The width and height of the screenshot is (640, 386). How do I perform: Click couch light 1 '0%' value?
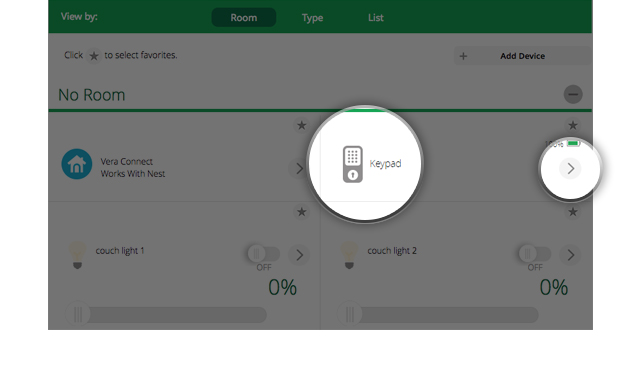coord(282,287)
